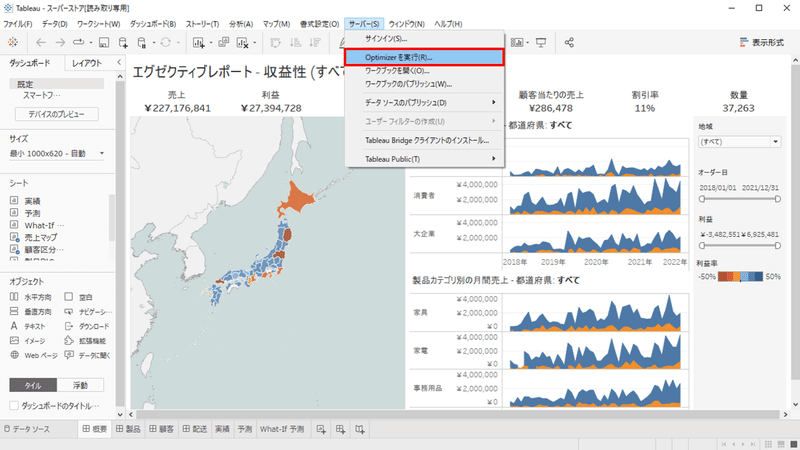
Task: Click the Tableau start page logo icon
Action: click(13, 42)
